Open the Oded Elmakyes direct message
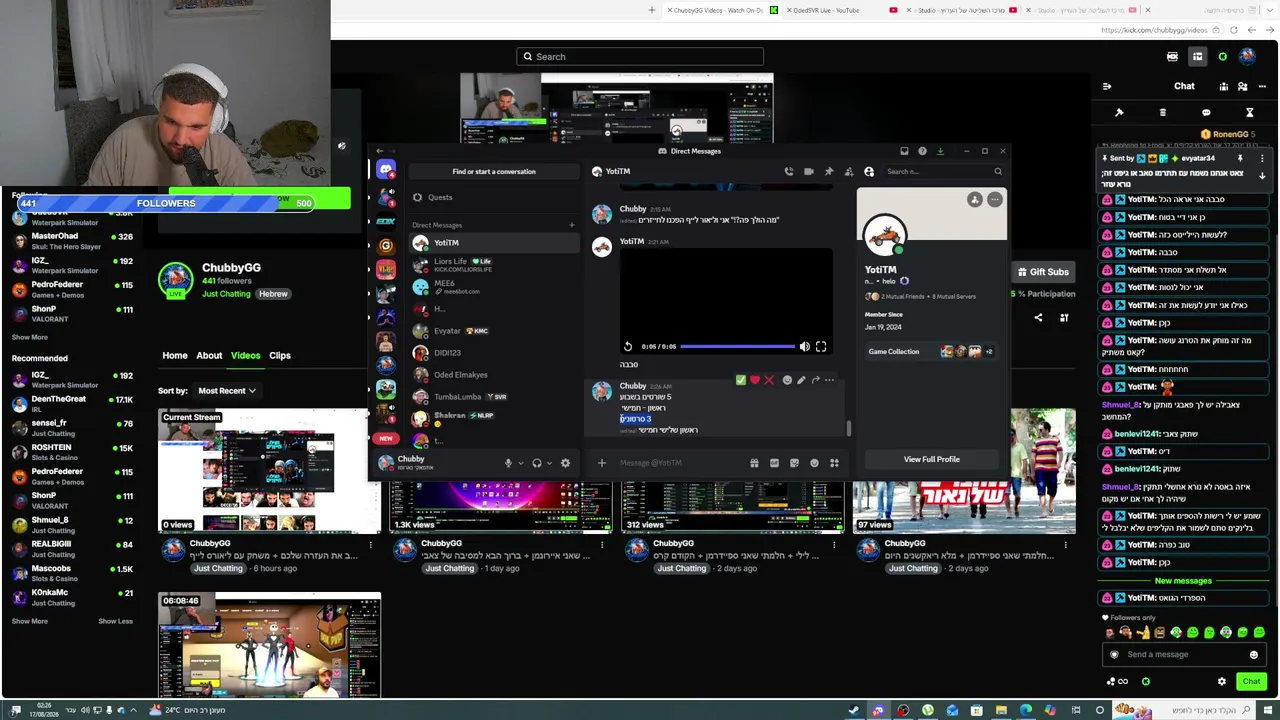 point(494,375)
